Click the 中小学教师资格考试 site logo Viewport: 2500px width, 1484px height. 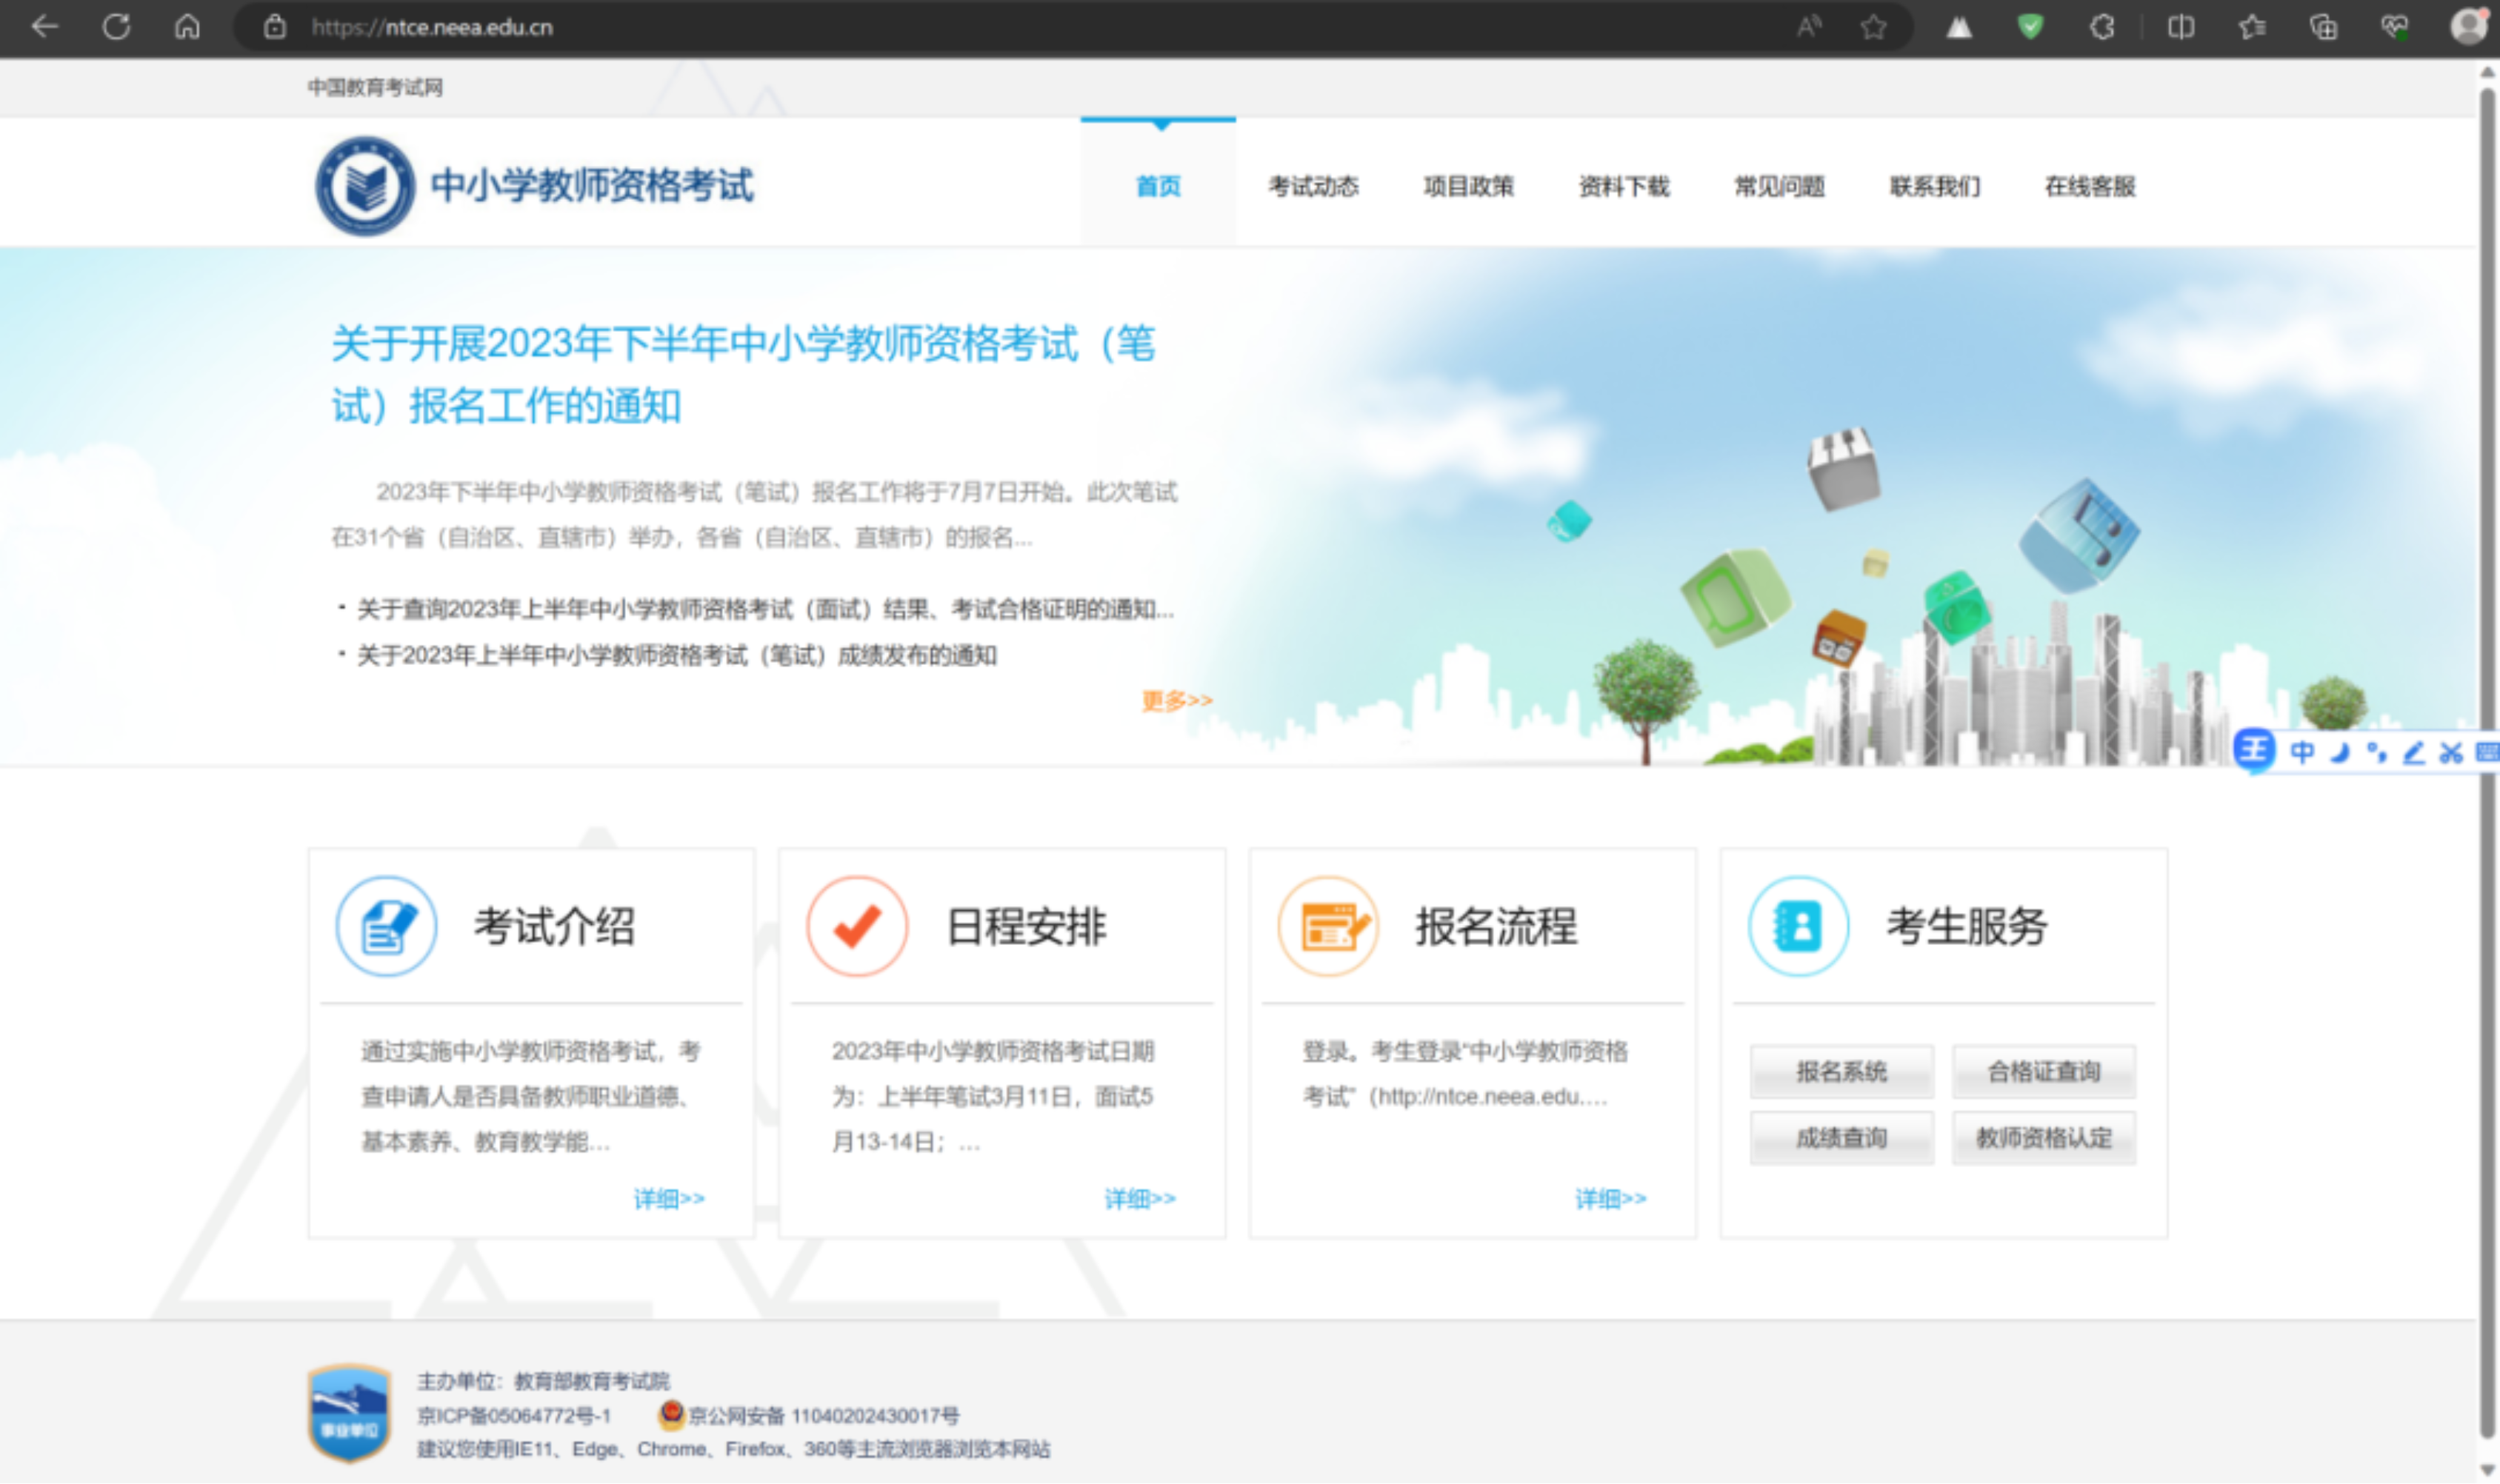pyautogui.click(x=365, y=186)
